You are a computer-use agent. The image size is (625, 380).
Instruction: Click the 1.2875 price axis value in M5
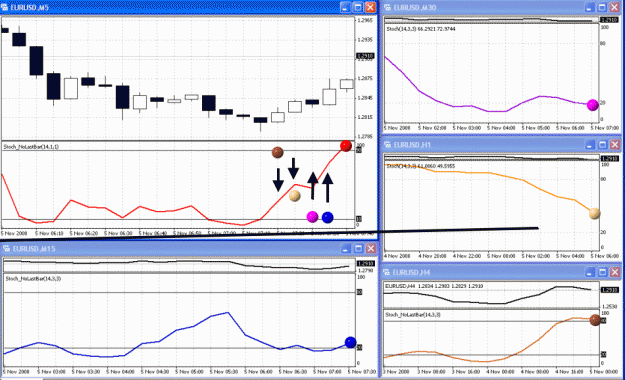(365, 79)
